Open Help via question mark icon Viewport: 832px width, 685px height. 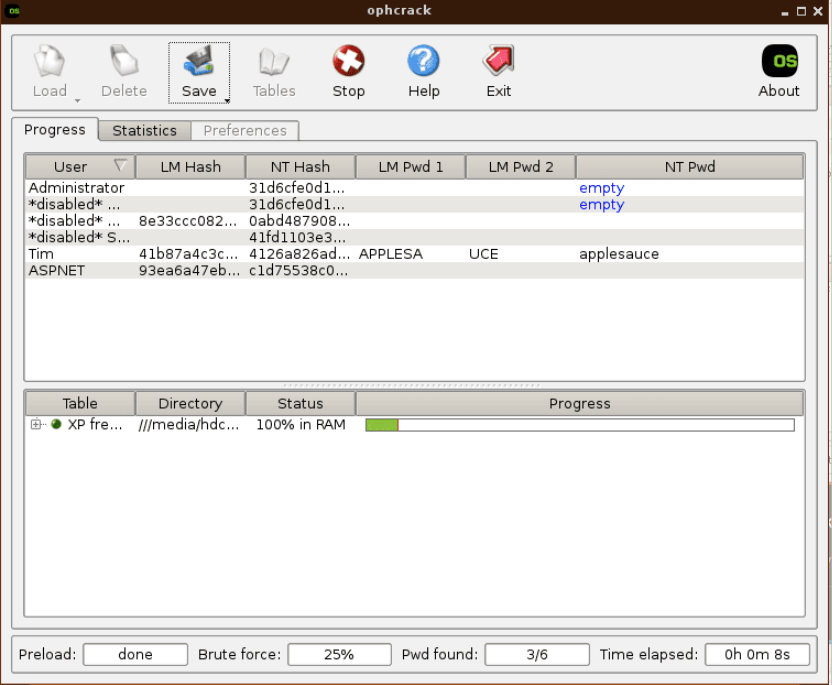[x=423, y=62]
